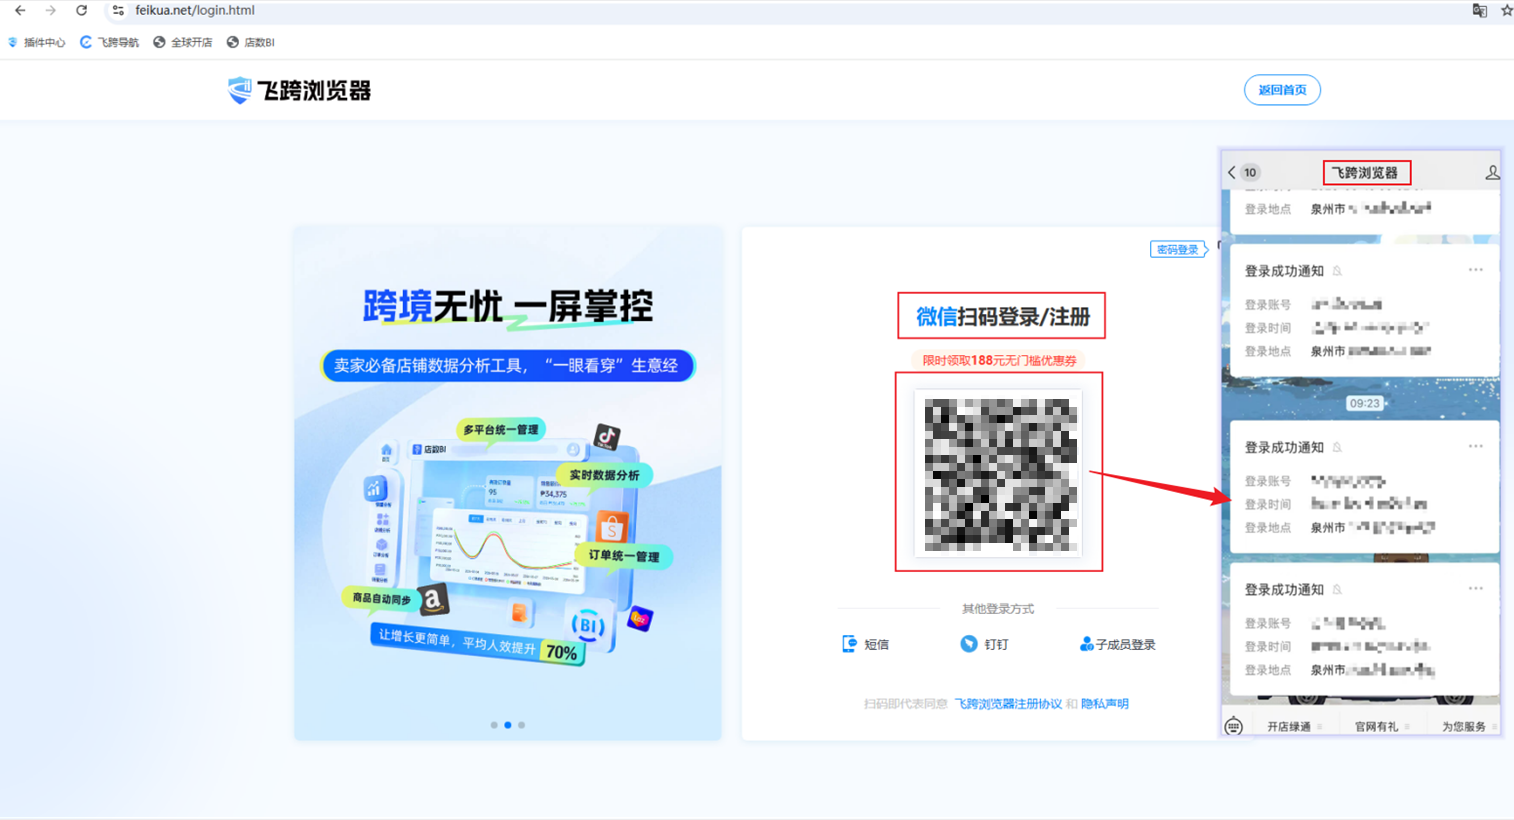Select the first carousel dot under the banner
Image resolution: width=1514 pixels, height=820 pixels.
(494, 725)
